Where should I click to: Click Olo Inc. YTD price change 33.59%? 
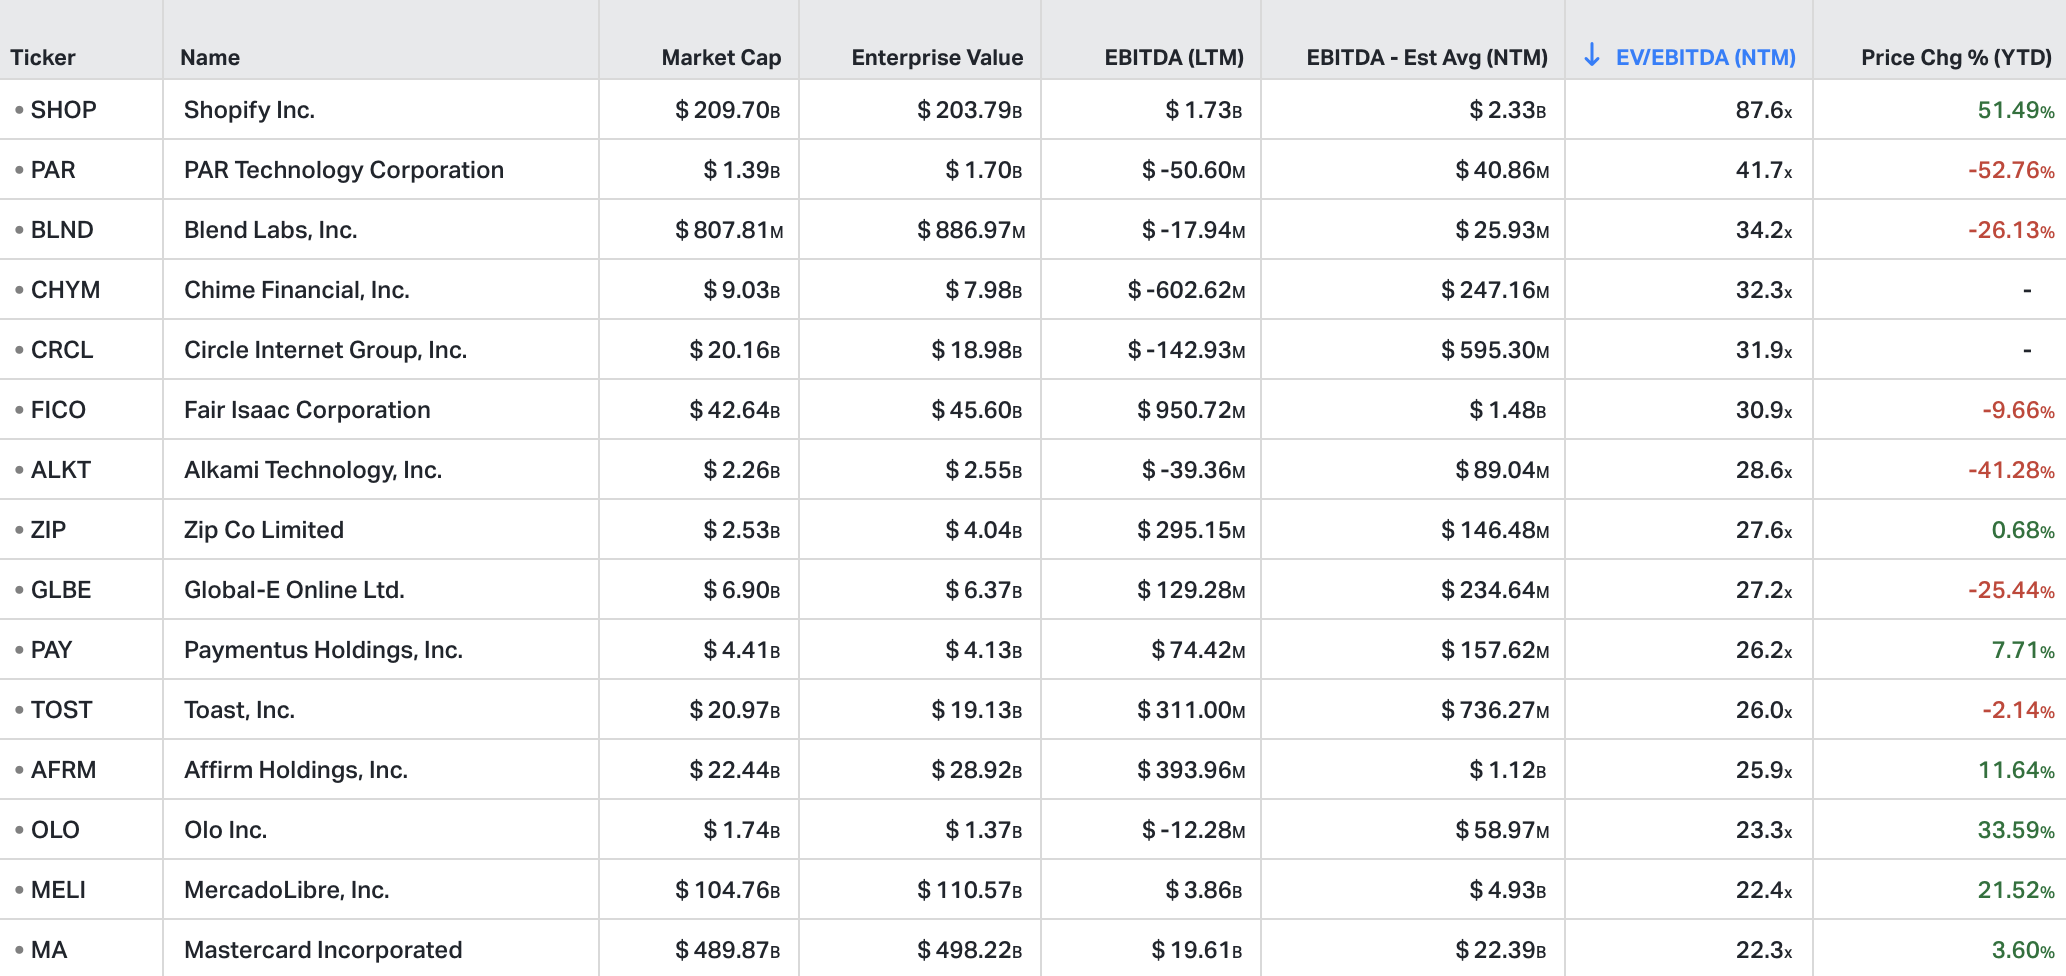[x=2015, y=830]
